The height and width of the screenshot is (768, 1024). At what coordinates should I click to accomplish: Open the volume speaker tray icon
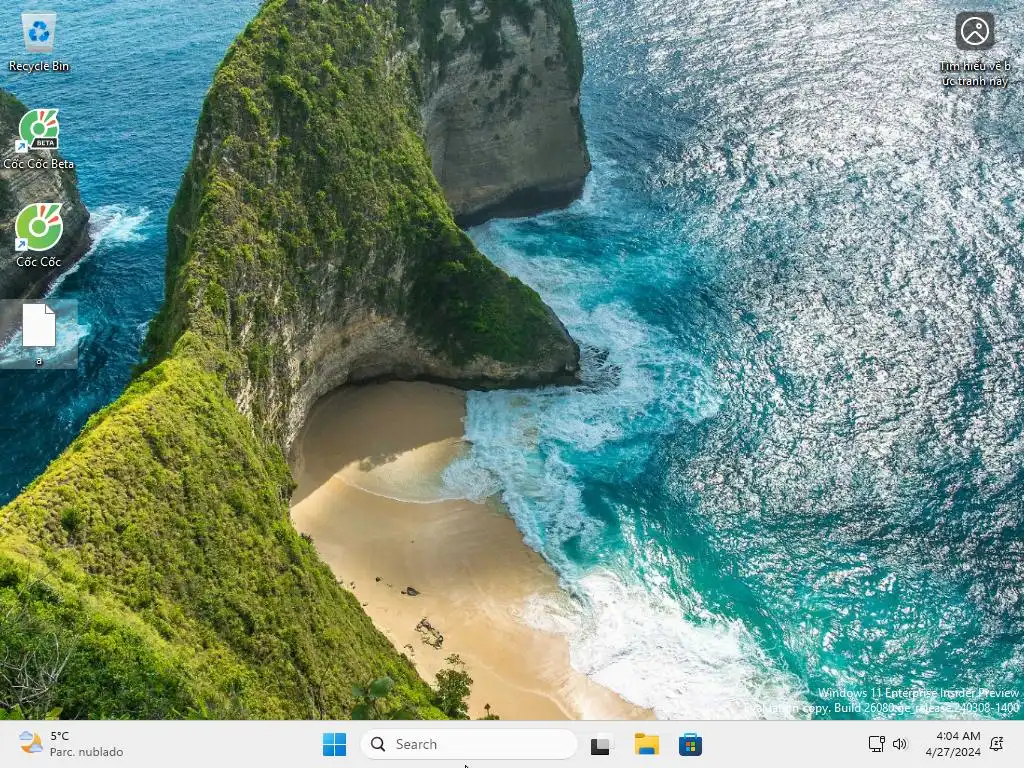(x=900, y=744)
